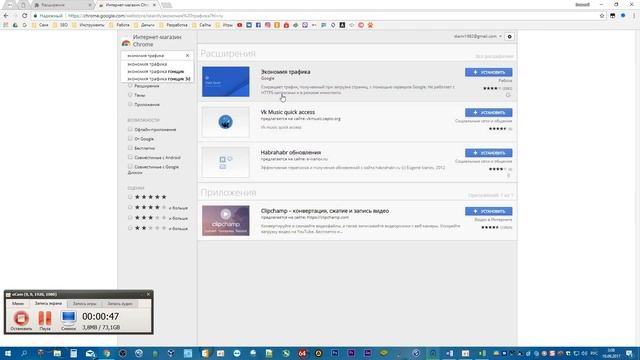Click the volume icon in the system tray

click(585, 353)
